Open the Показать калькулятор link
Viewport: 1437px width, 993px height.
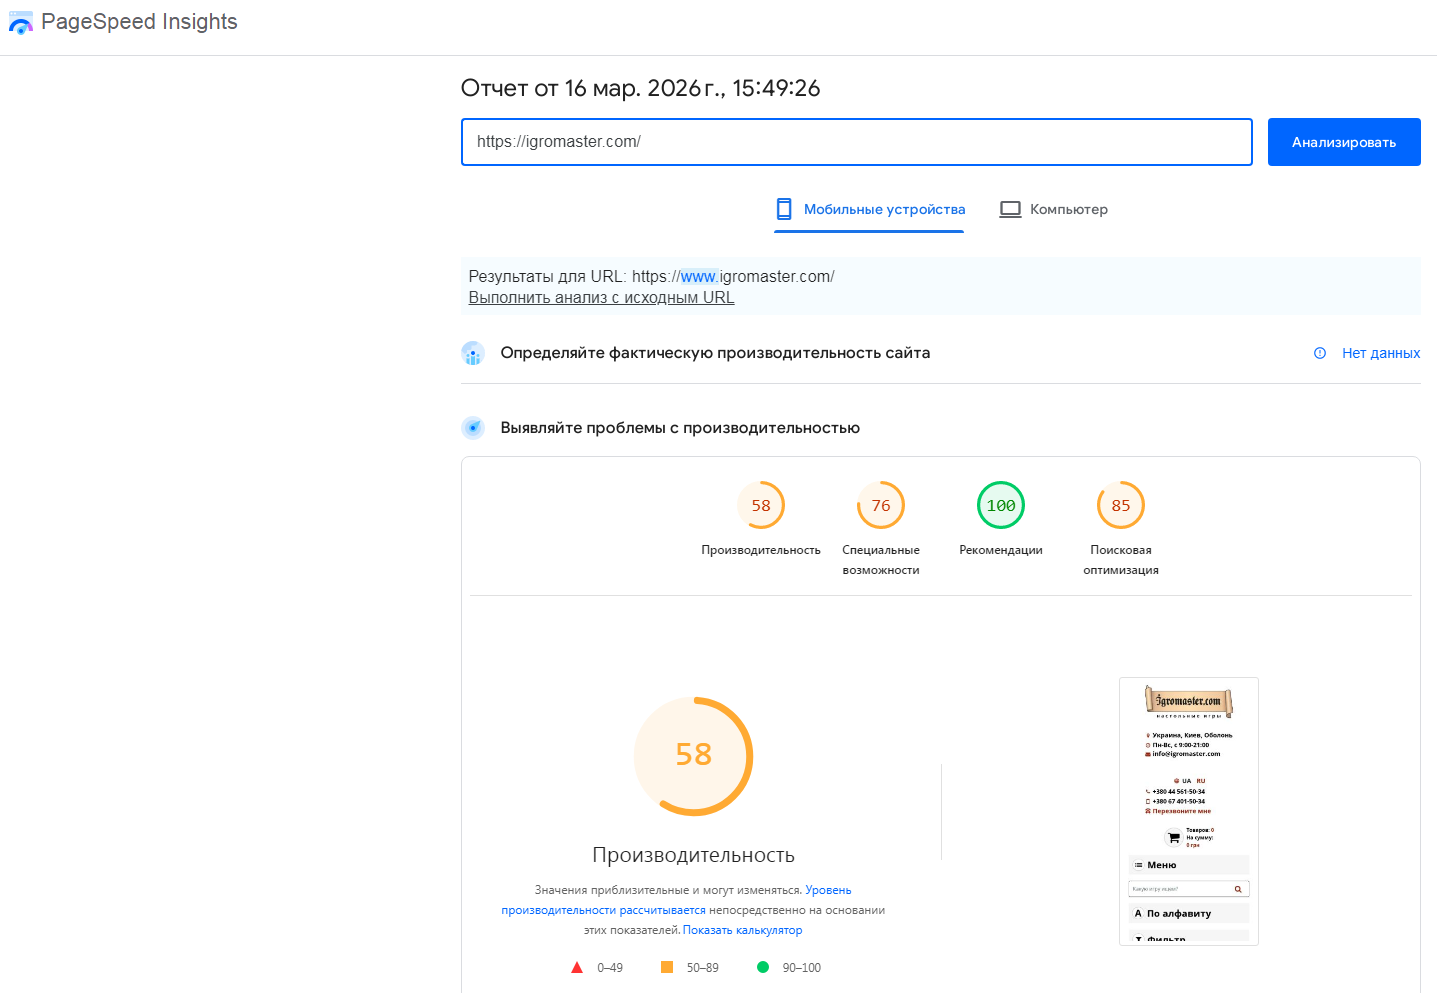(x=742, y=930)
